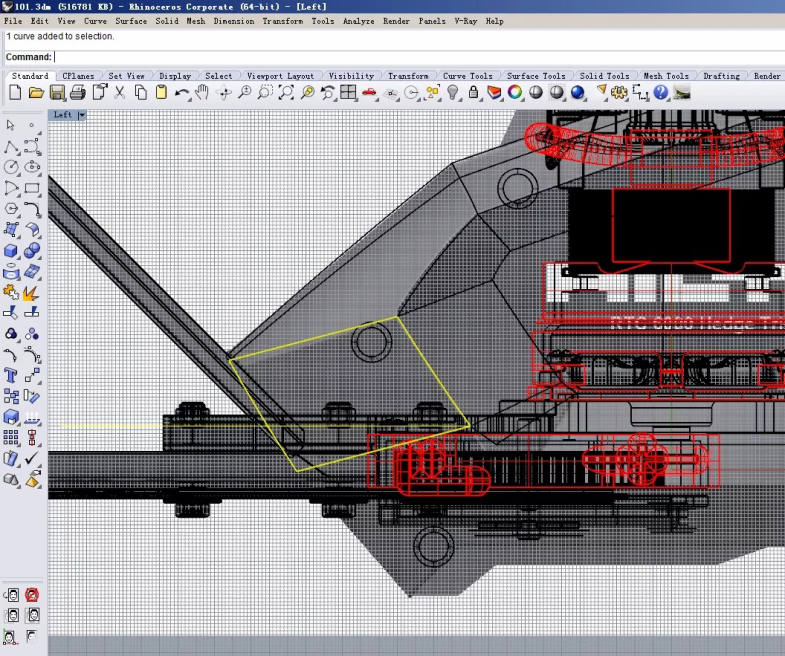
Task: Pick the Box solid tool
Action: coord(11,251)
